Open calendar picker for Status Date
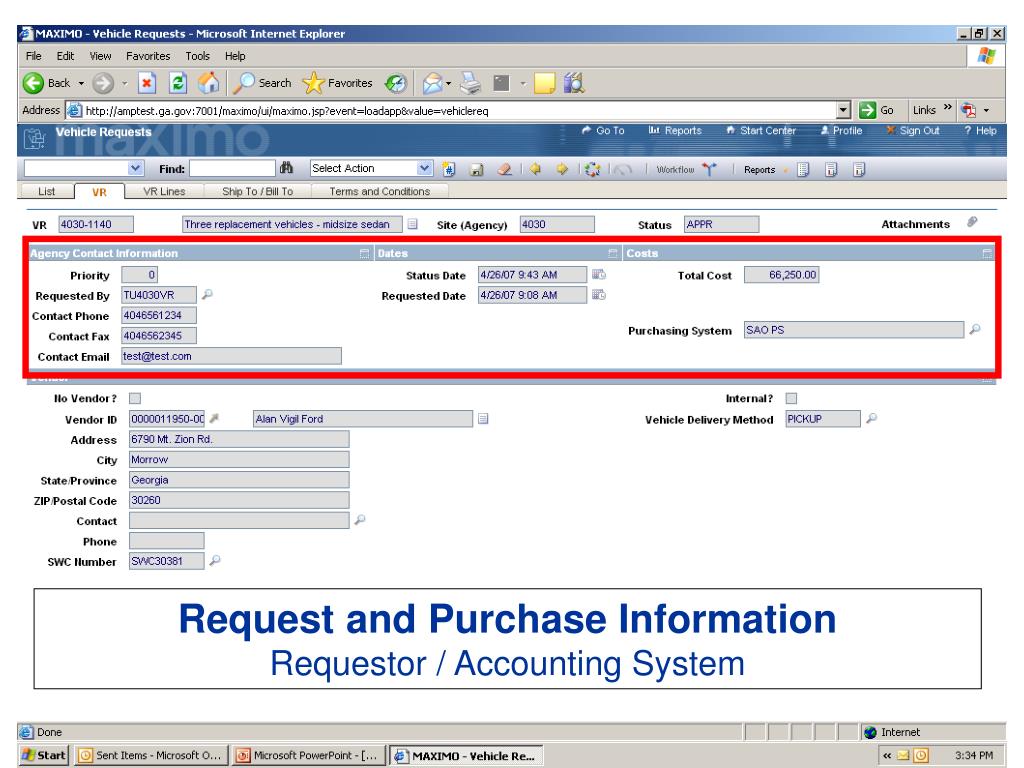This screenshot has width=1024, height=768. (x=599, y=274)
